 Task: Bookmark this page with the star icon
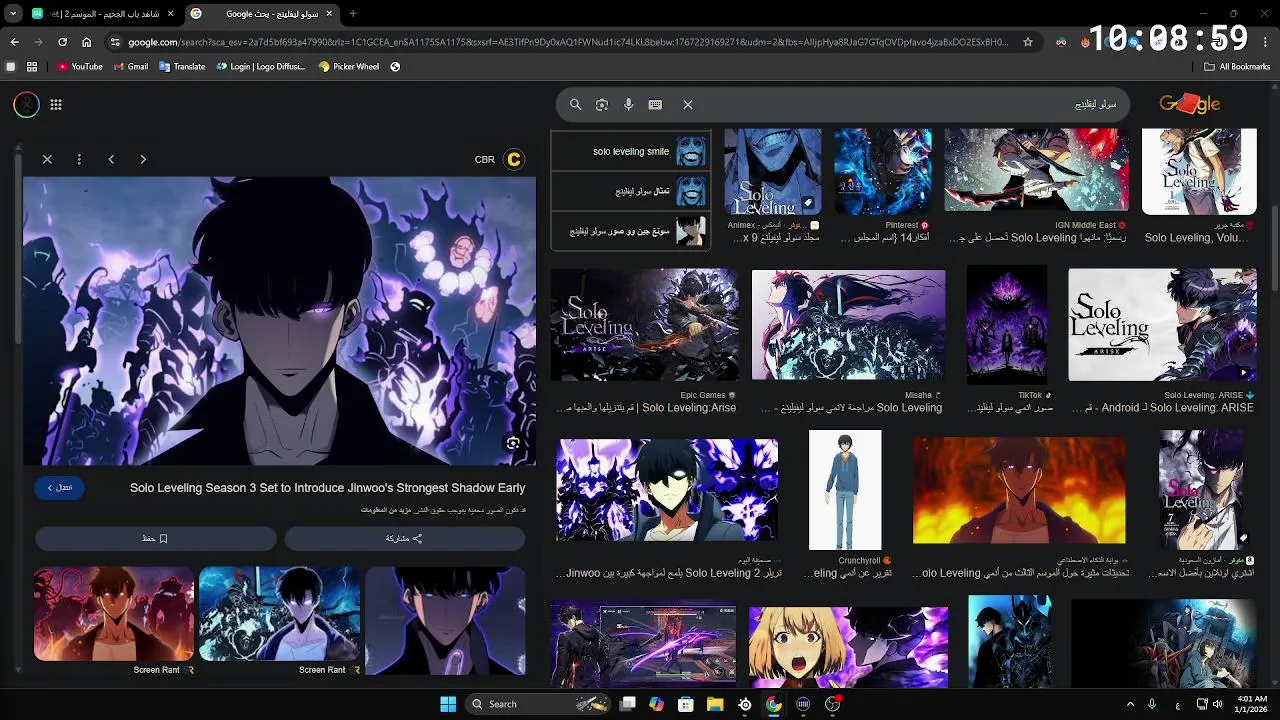(x=1027, y=42)
